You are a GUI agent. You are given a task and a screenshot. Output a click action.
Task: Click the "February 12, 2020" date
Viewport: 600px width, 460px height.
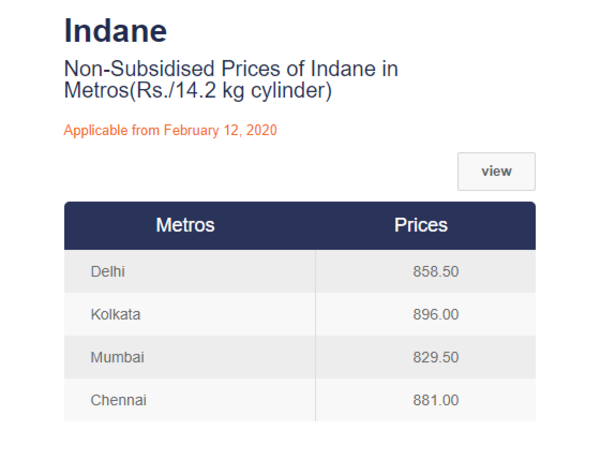[220, 131]
